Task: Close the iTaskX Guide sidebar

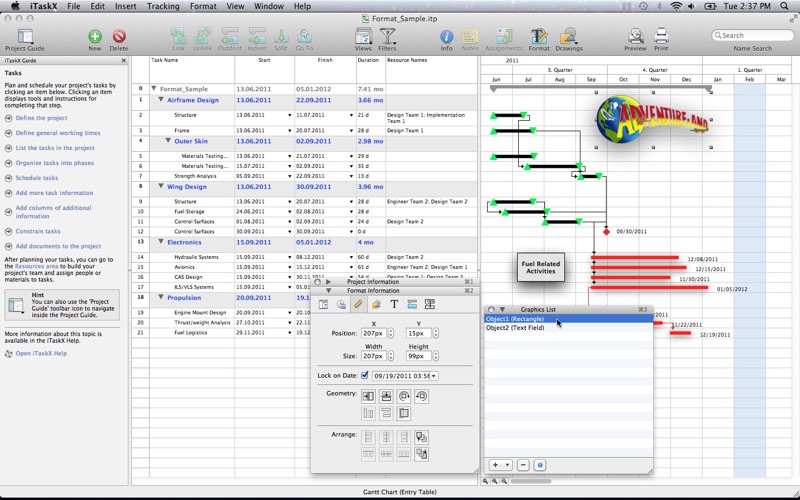Action: tap(123, 60)
